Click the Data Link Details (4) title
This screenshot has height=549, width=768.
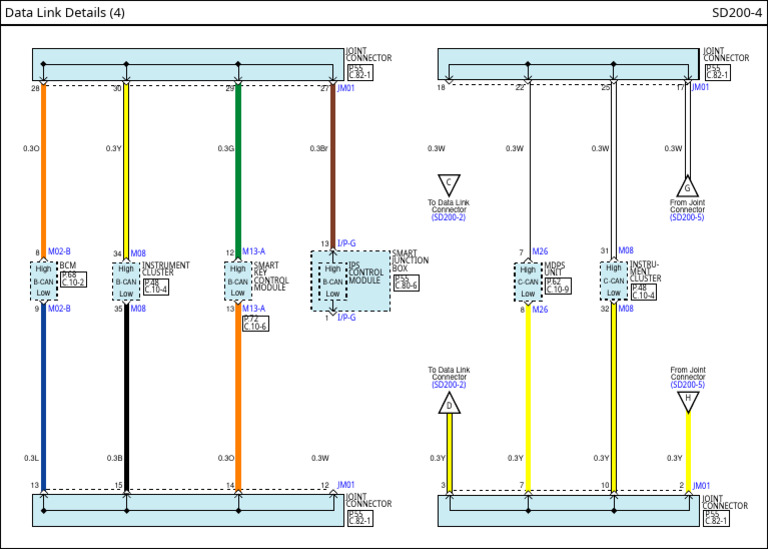[65, 13]
